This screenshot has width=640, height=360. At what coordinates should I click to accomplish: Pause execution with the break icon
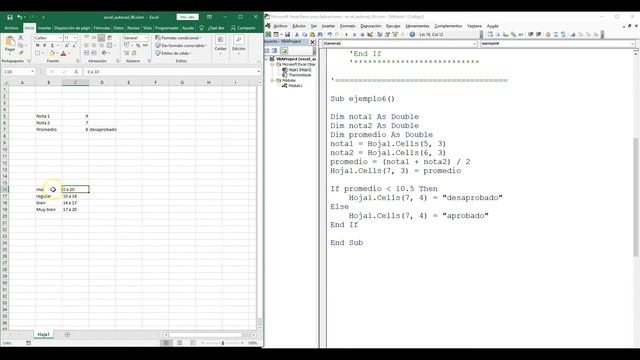pos(354,35)
